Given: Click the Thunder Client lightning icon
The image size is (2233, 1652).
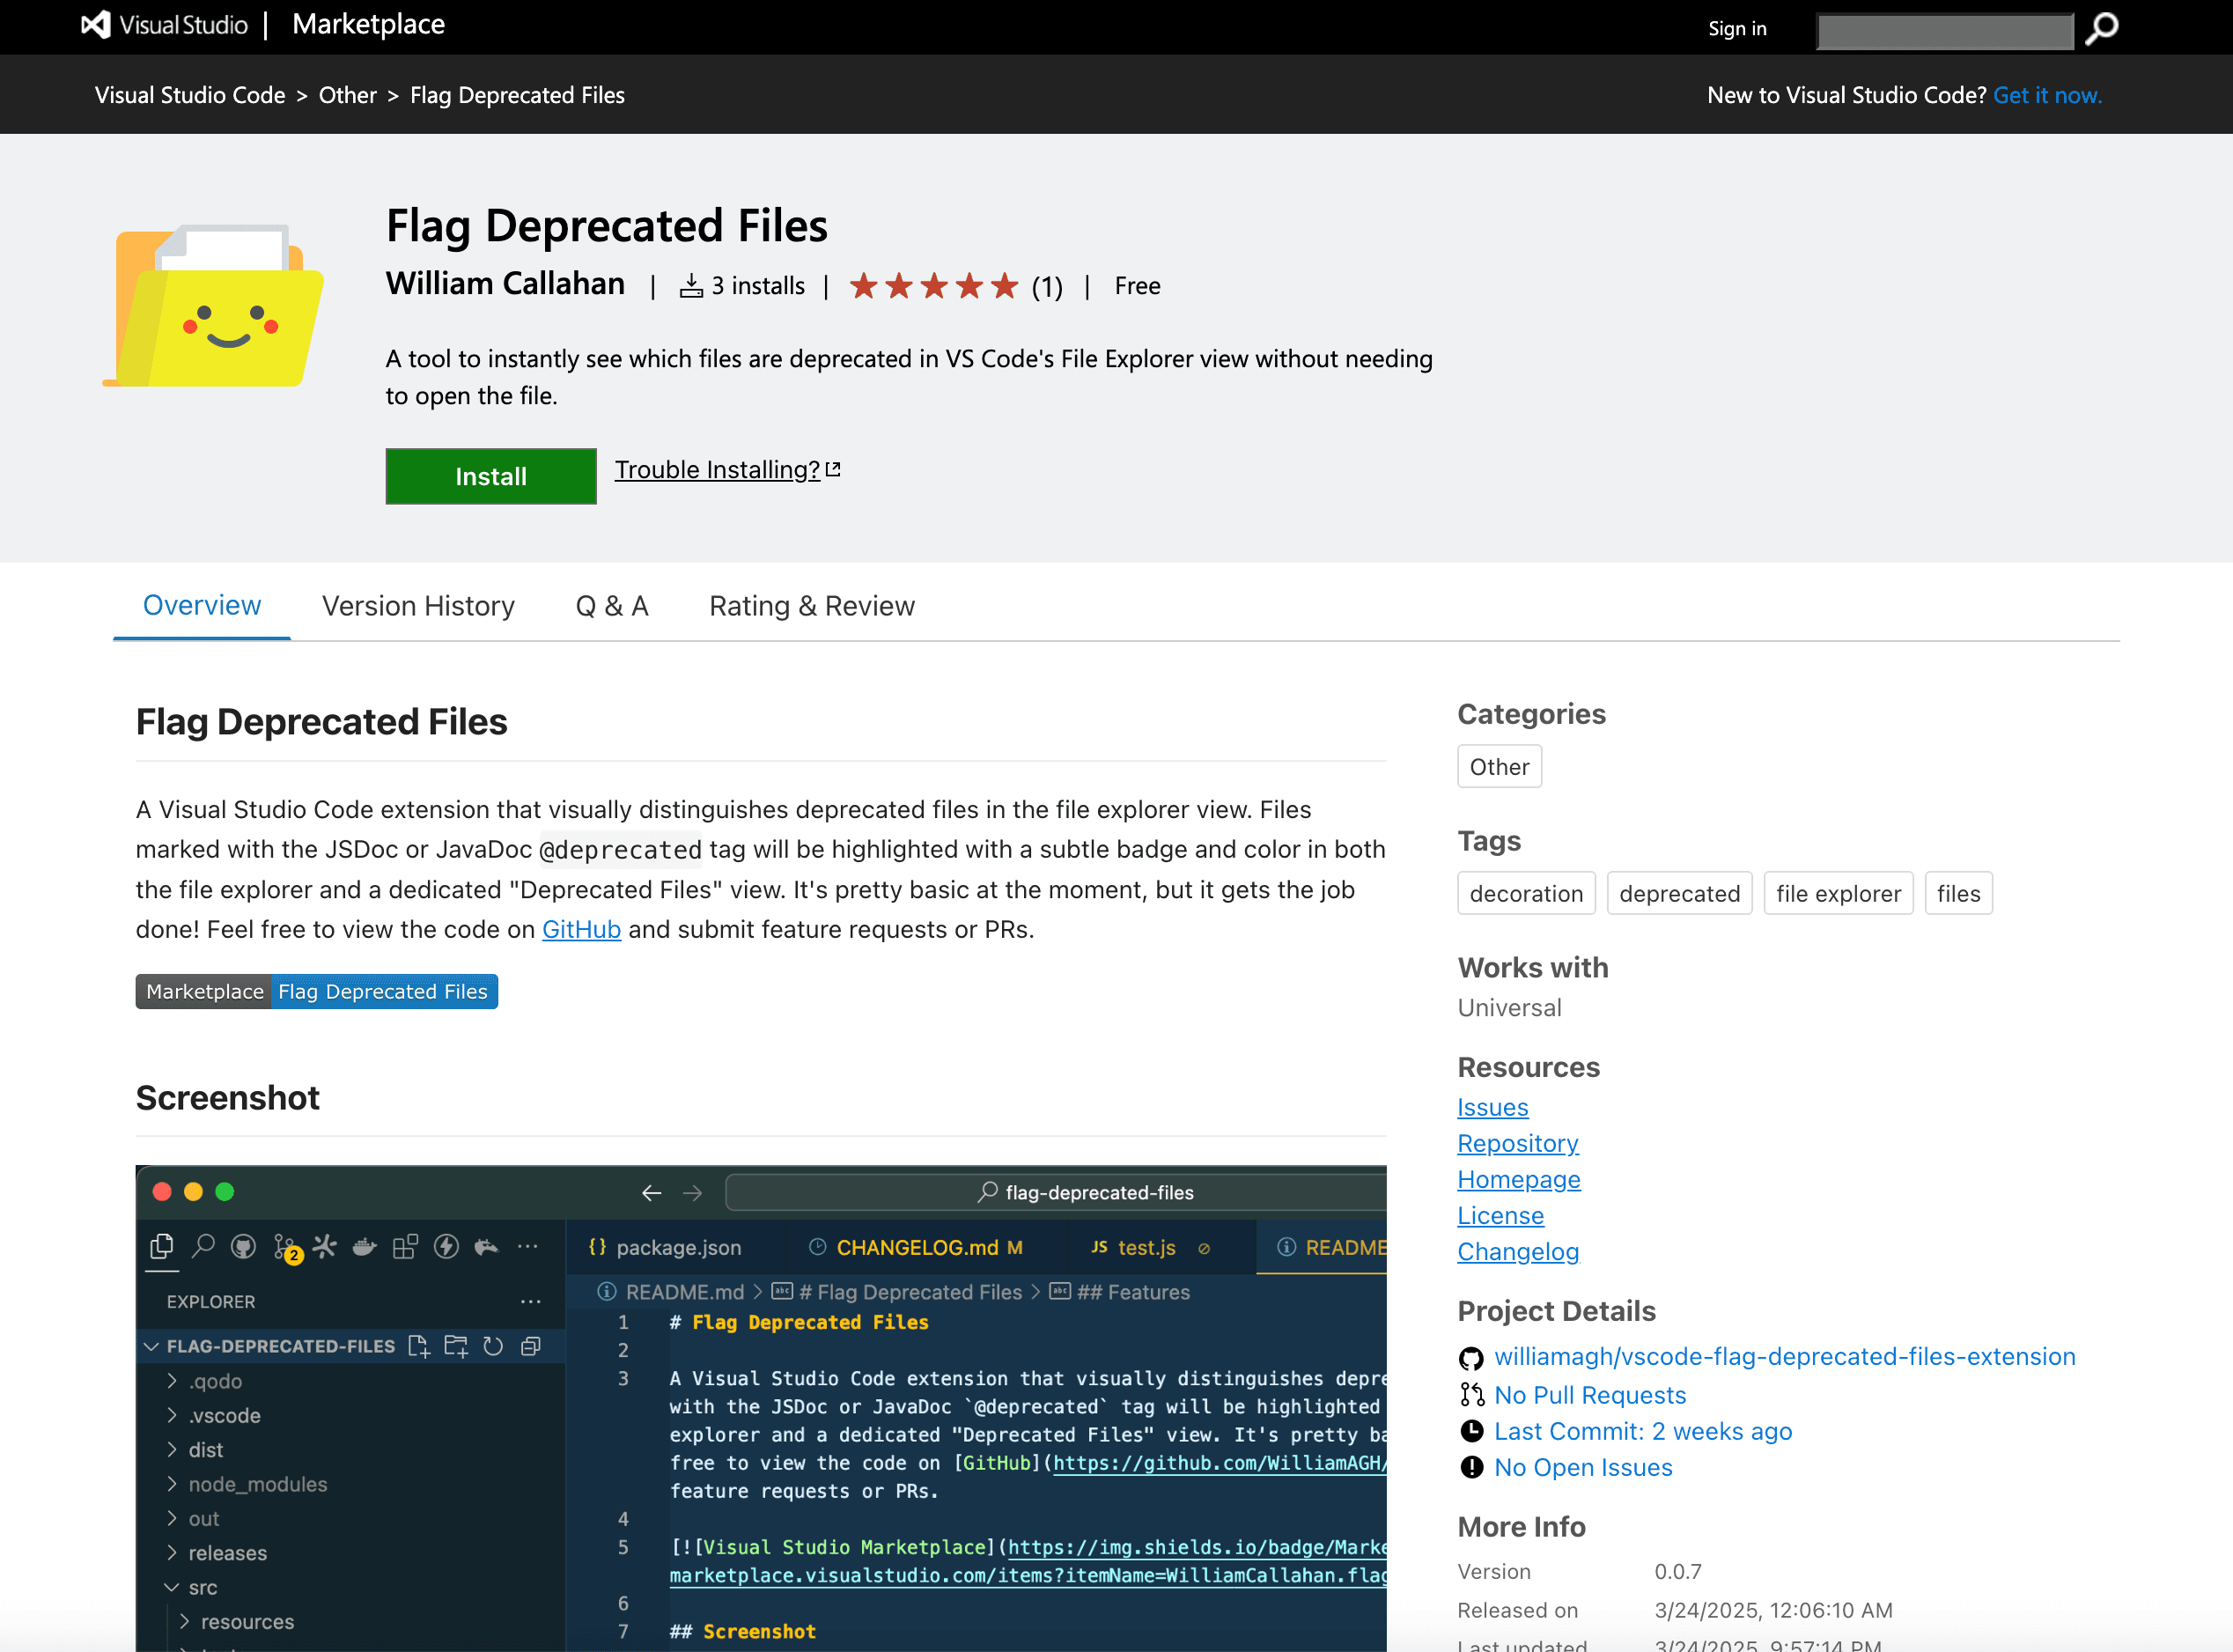Looking at the screenshot, I should click(446, 1247).
